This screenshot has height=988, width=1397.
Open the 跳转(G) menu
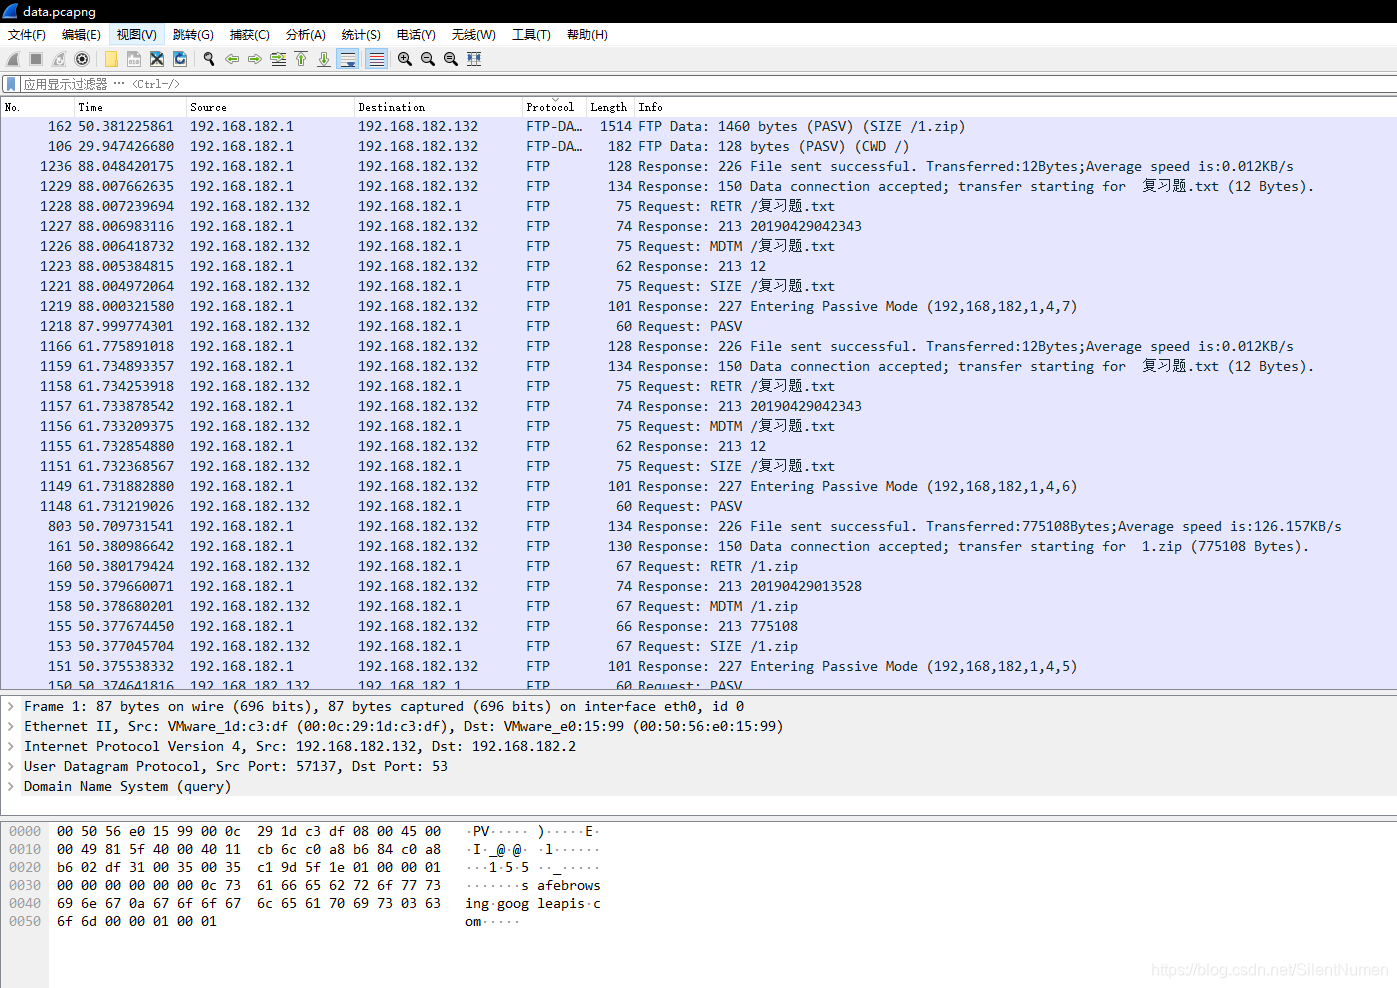(193, 34)
